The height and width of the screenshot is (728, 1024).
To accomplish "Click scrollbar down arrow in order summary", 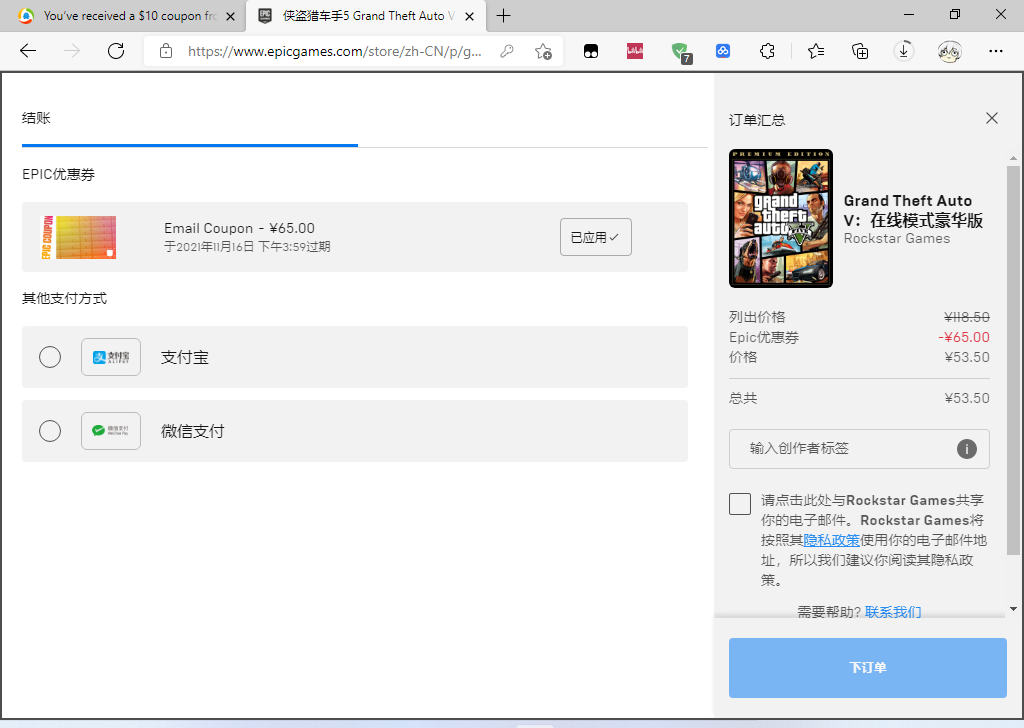I will 1014,609.
